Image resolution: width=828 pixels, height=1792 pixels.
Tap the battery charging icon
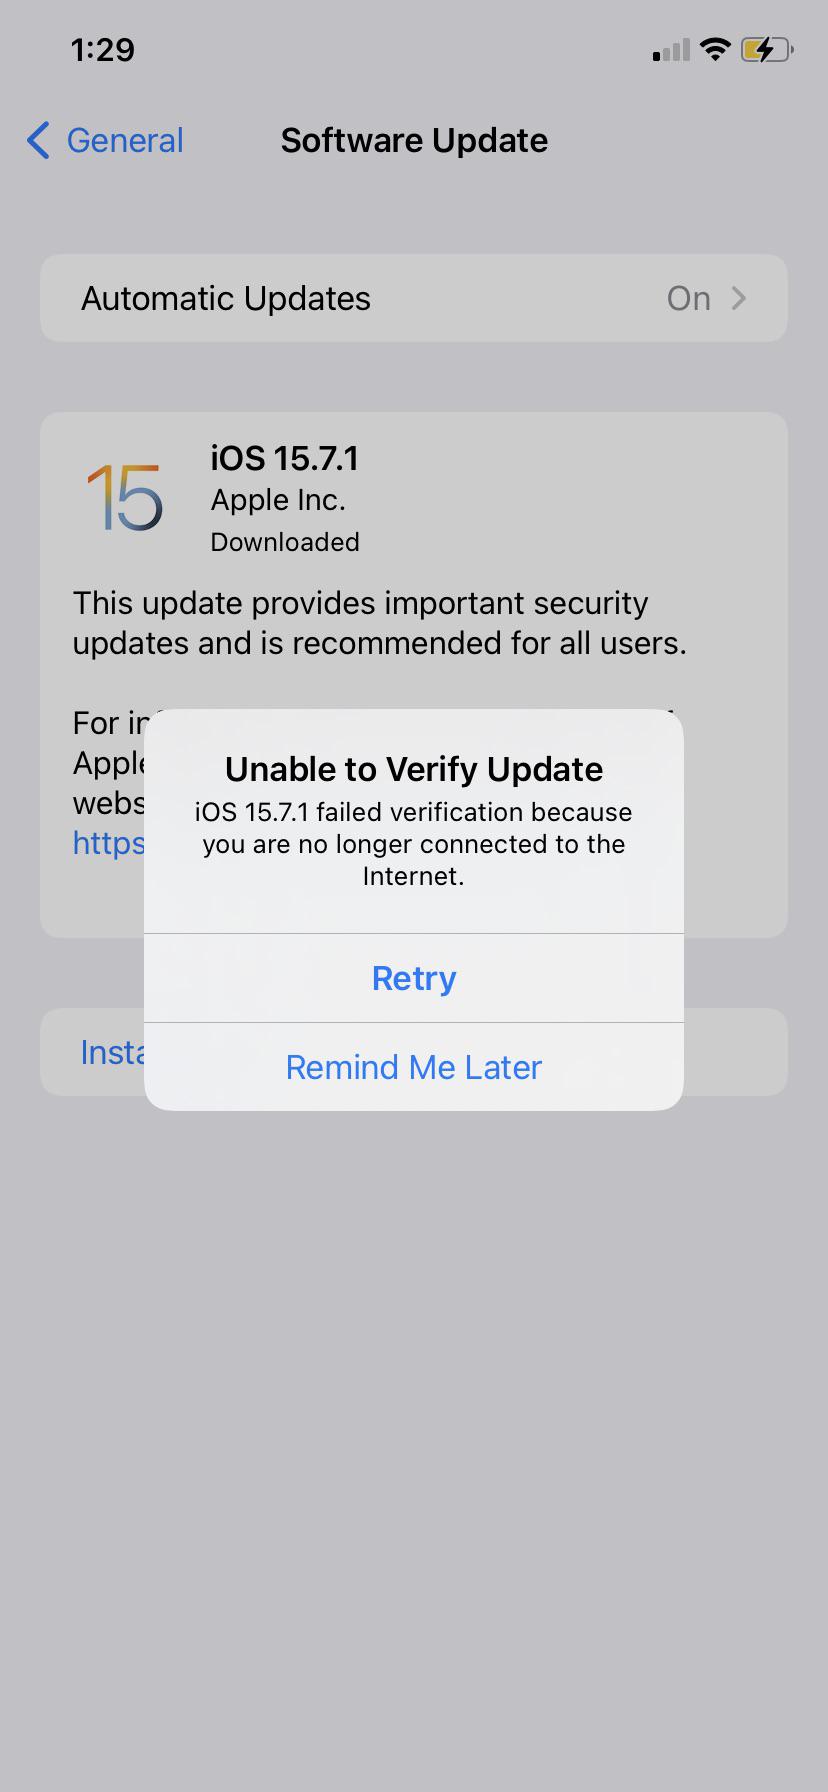click(x=766, y=49)
